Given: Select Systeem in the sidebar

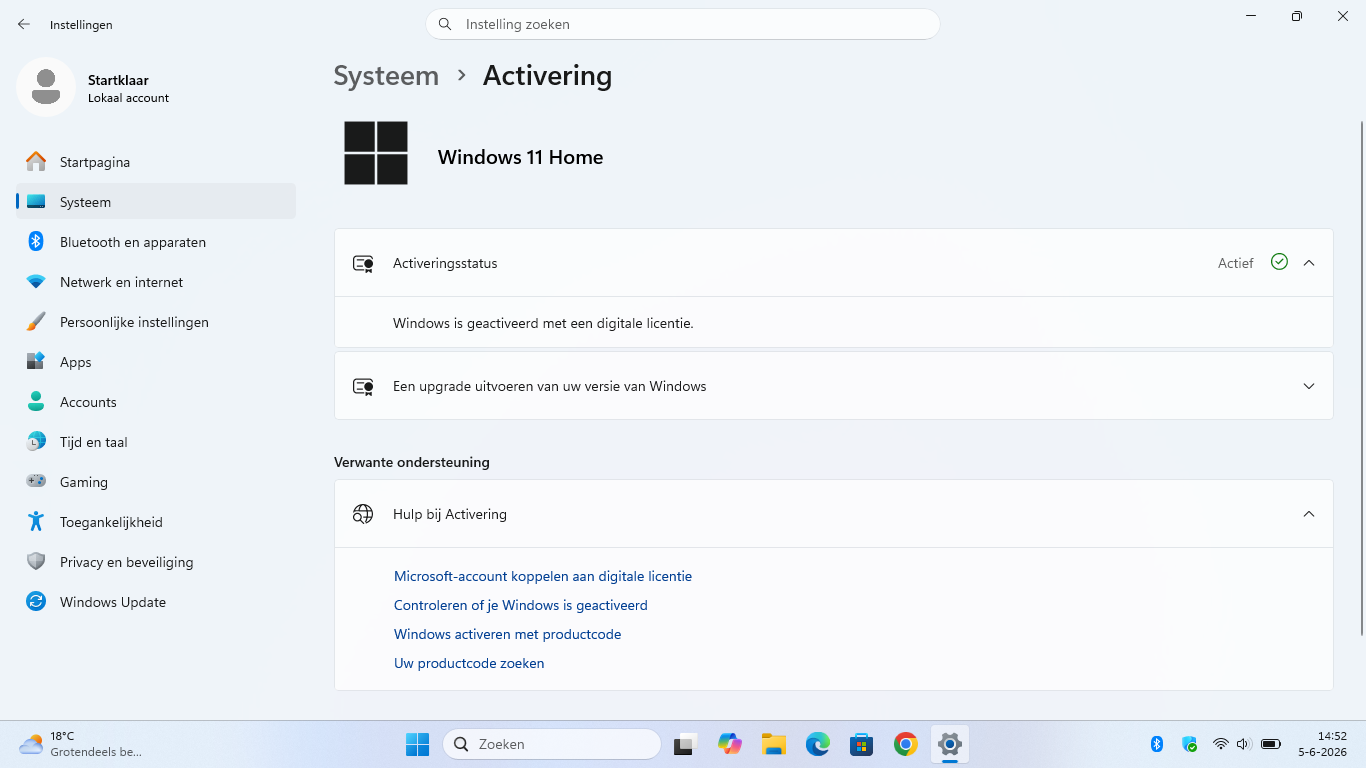Looking at the screenshot, I should [x=156, y=202].
